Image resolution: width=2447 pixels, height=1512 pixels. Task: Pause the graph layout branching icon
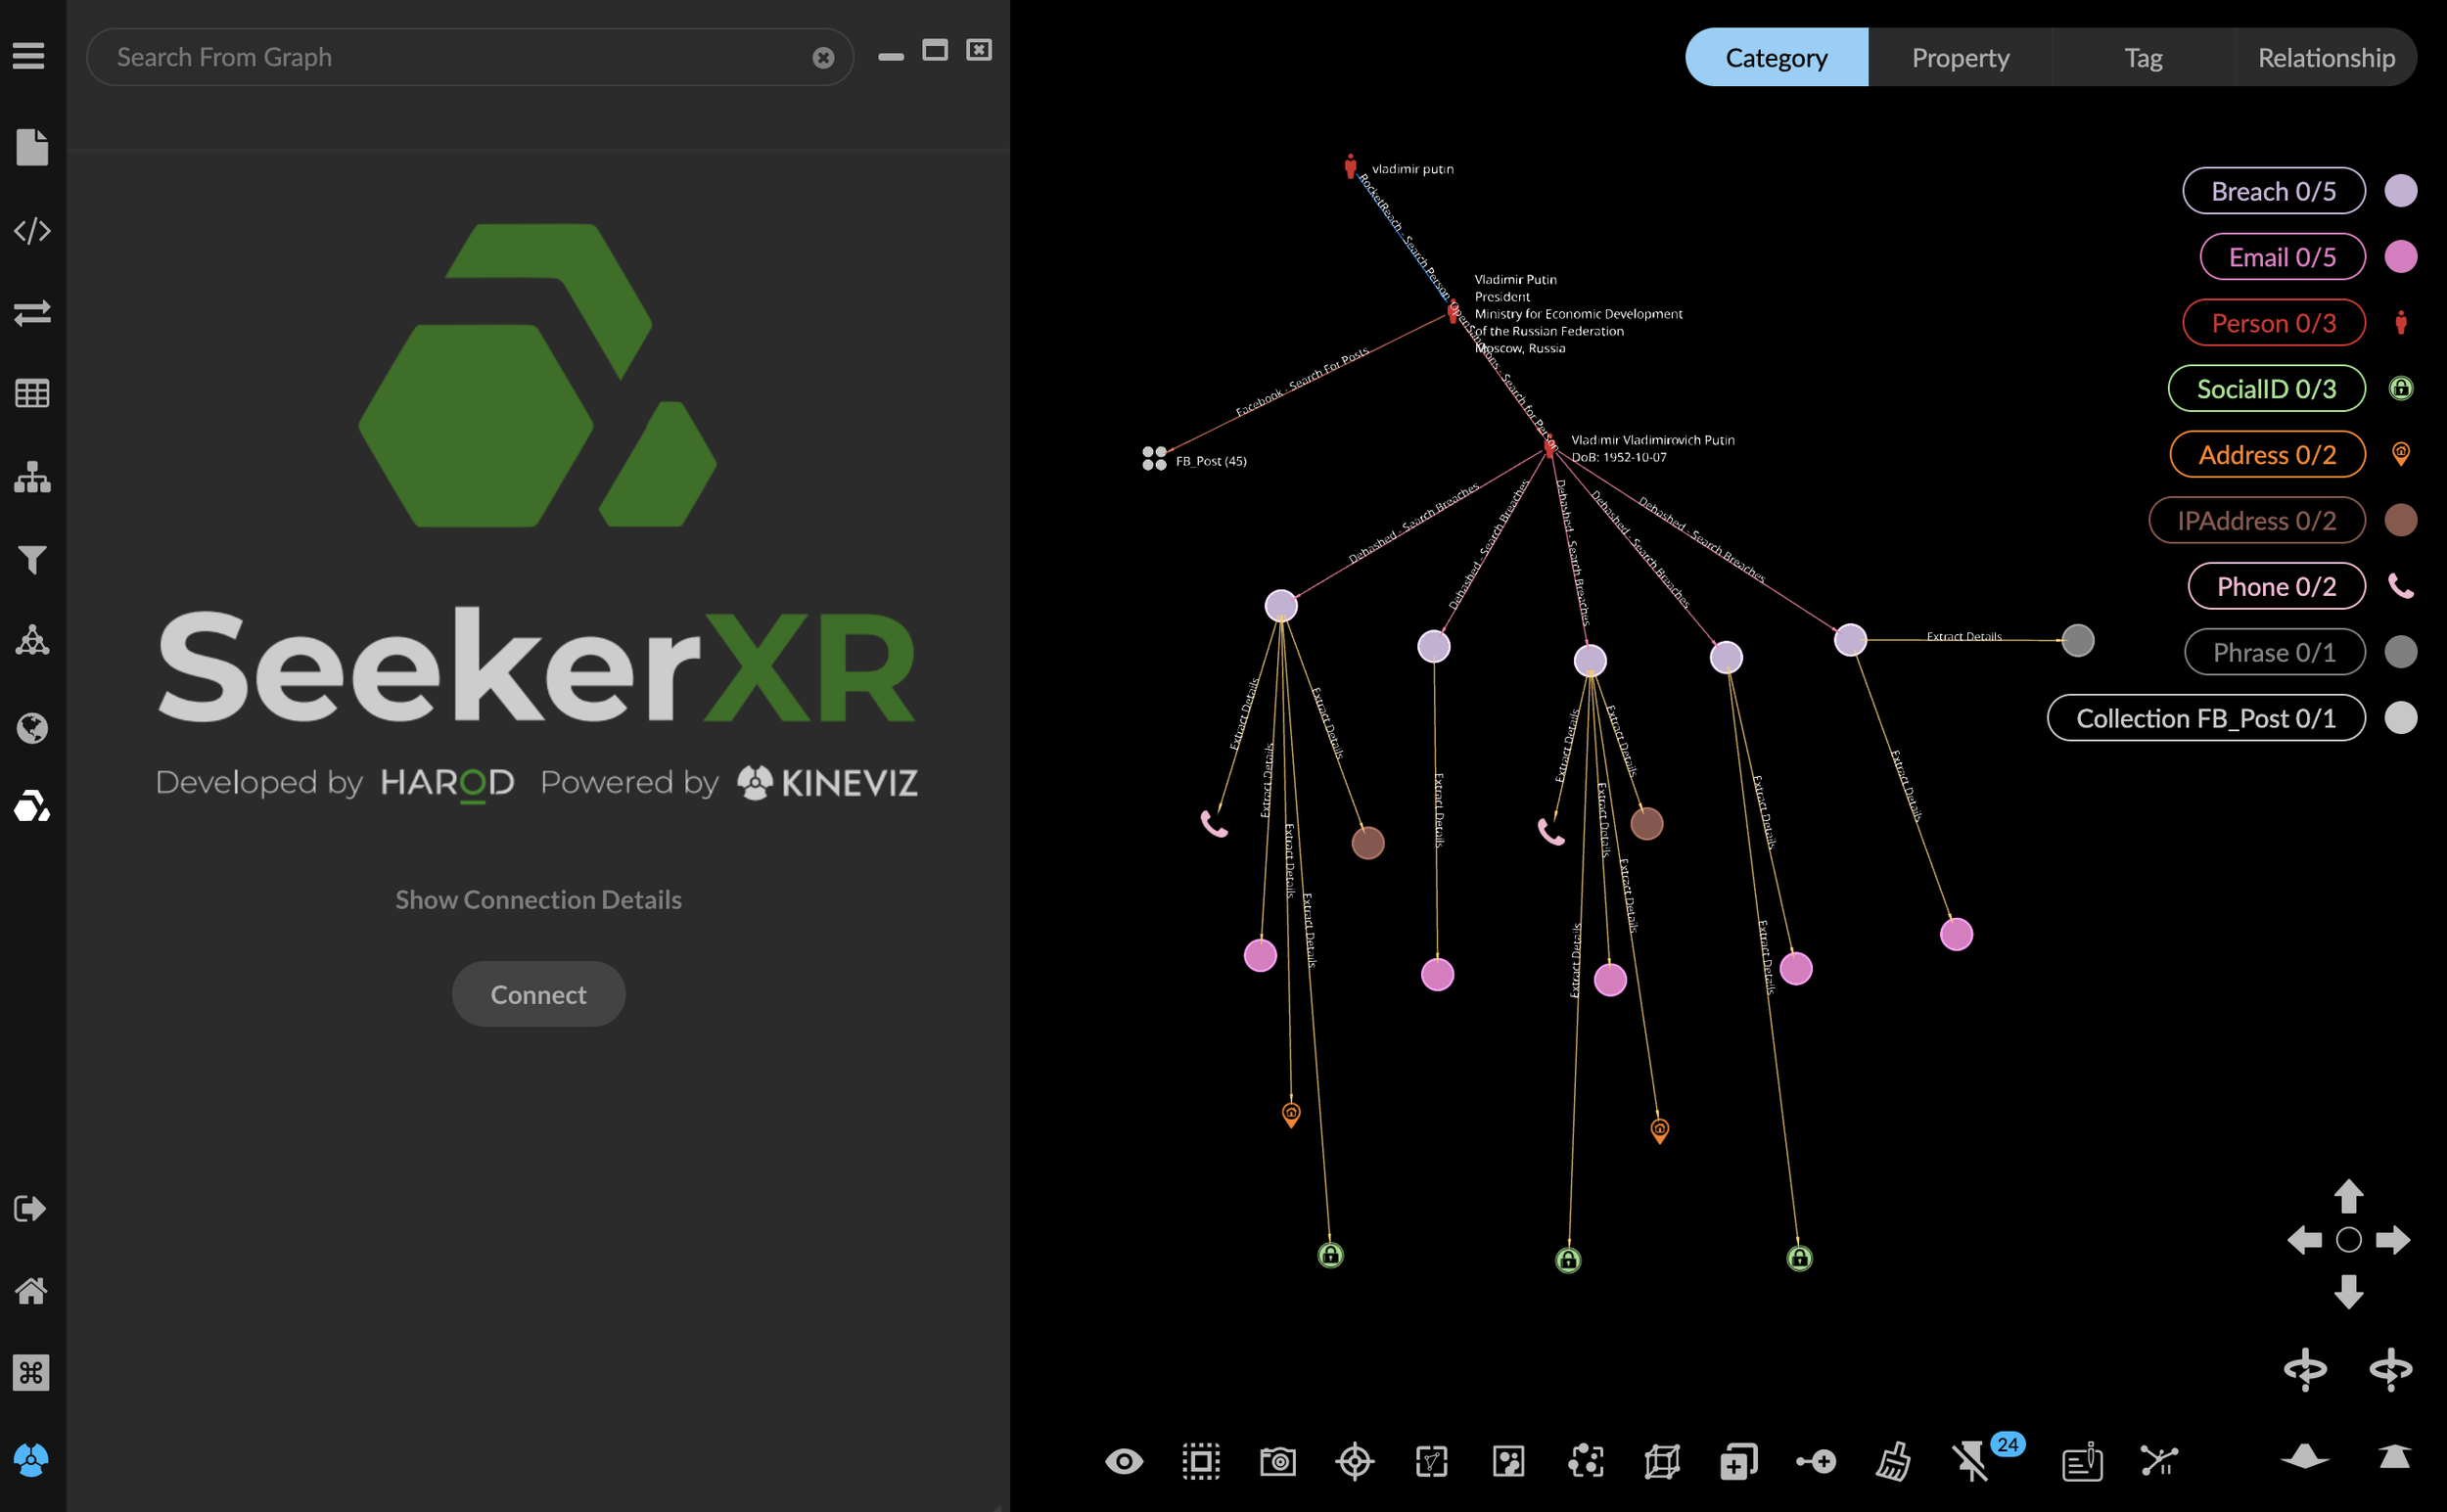[x=2160, y=1462]
